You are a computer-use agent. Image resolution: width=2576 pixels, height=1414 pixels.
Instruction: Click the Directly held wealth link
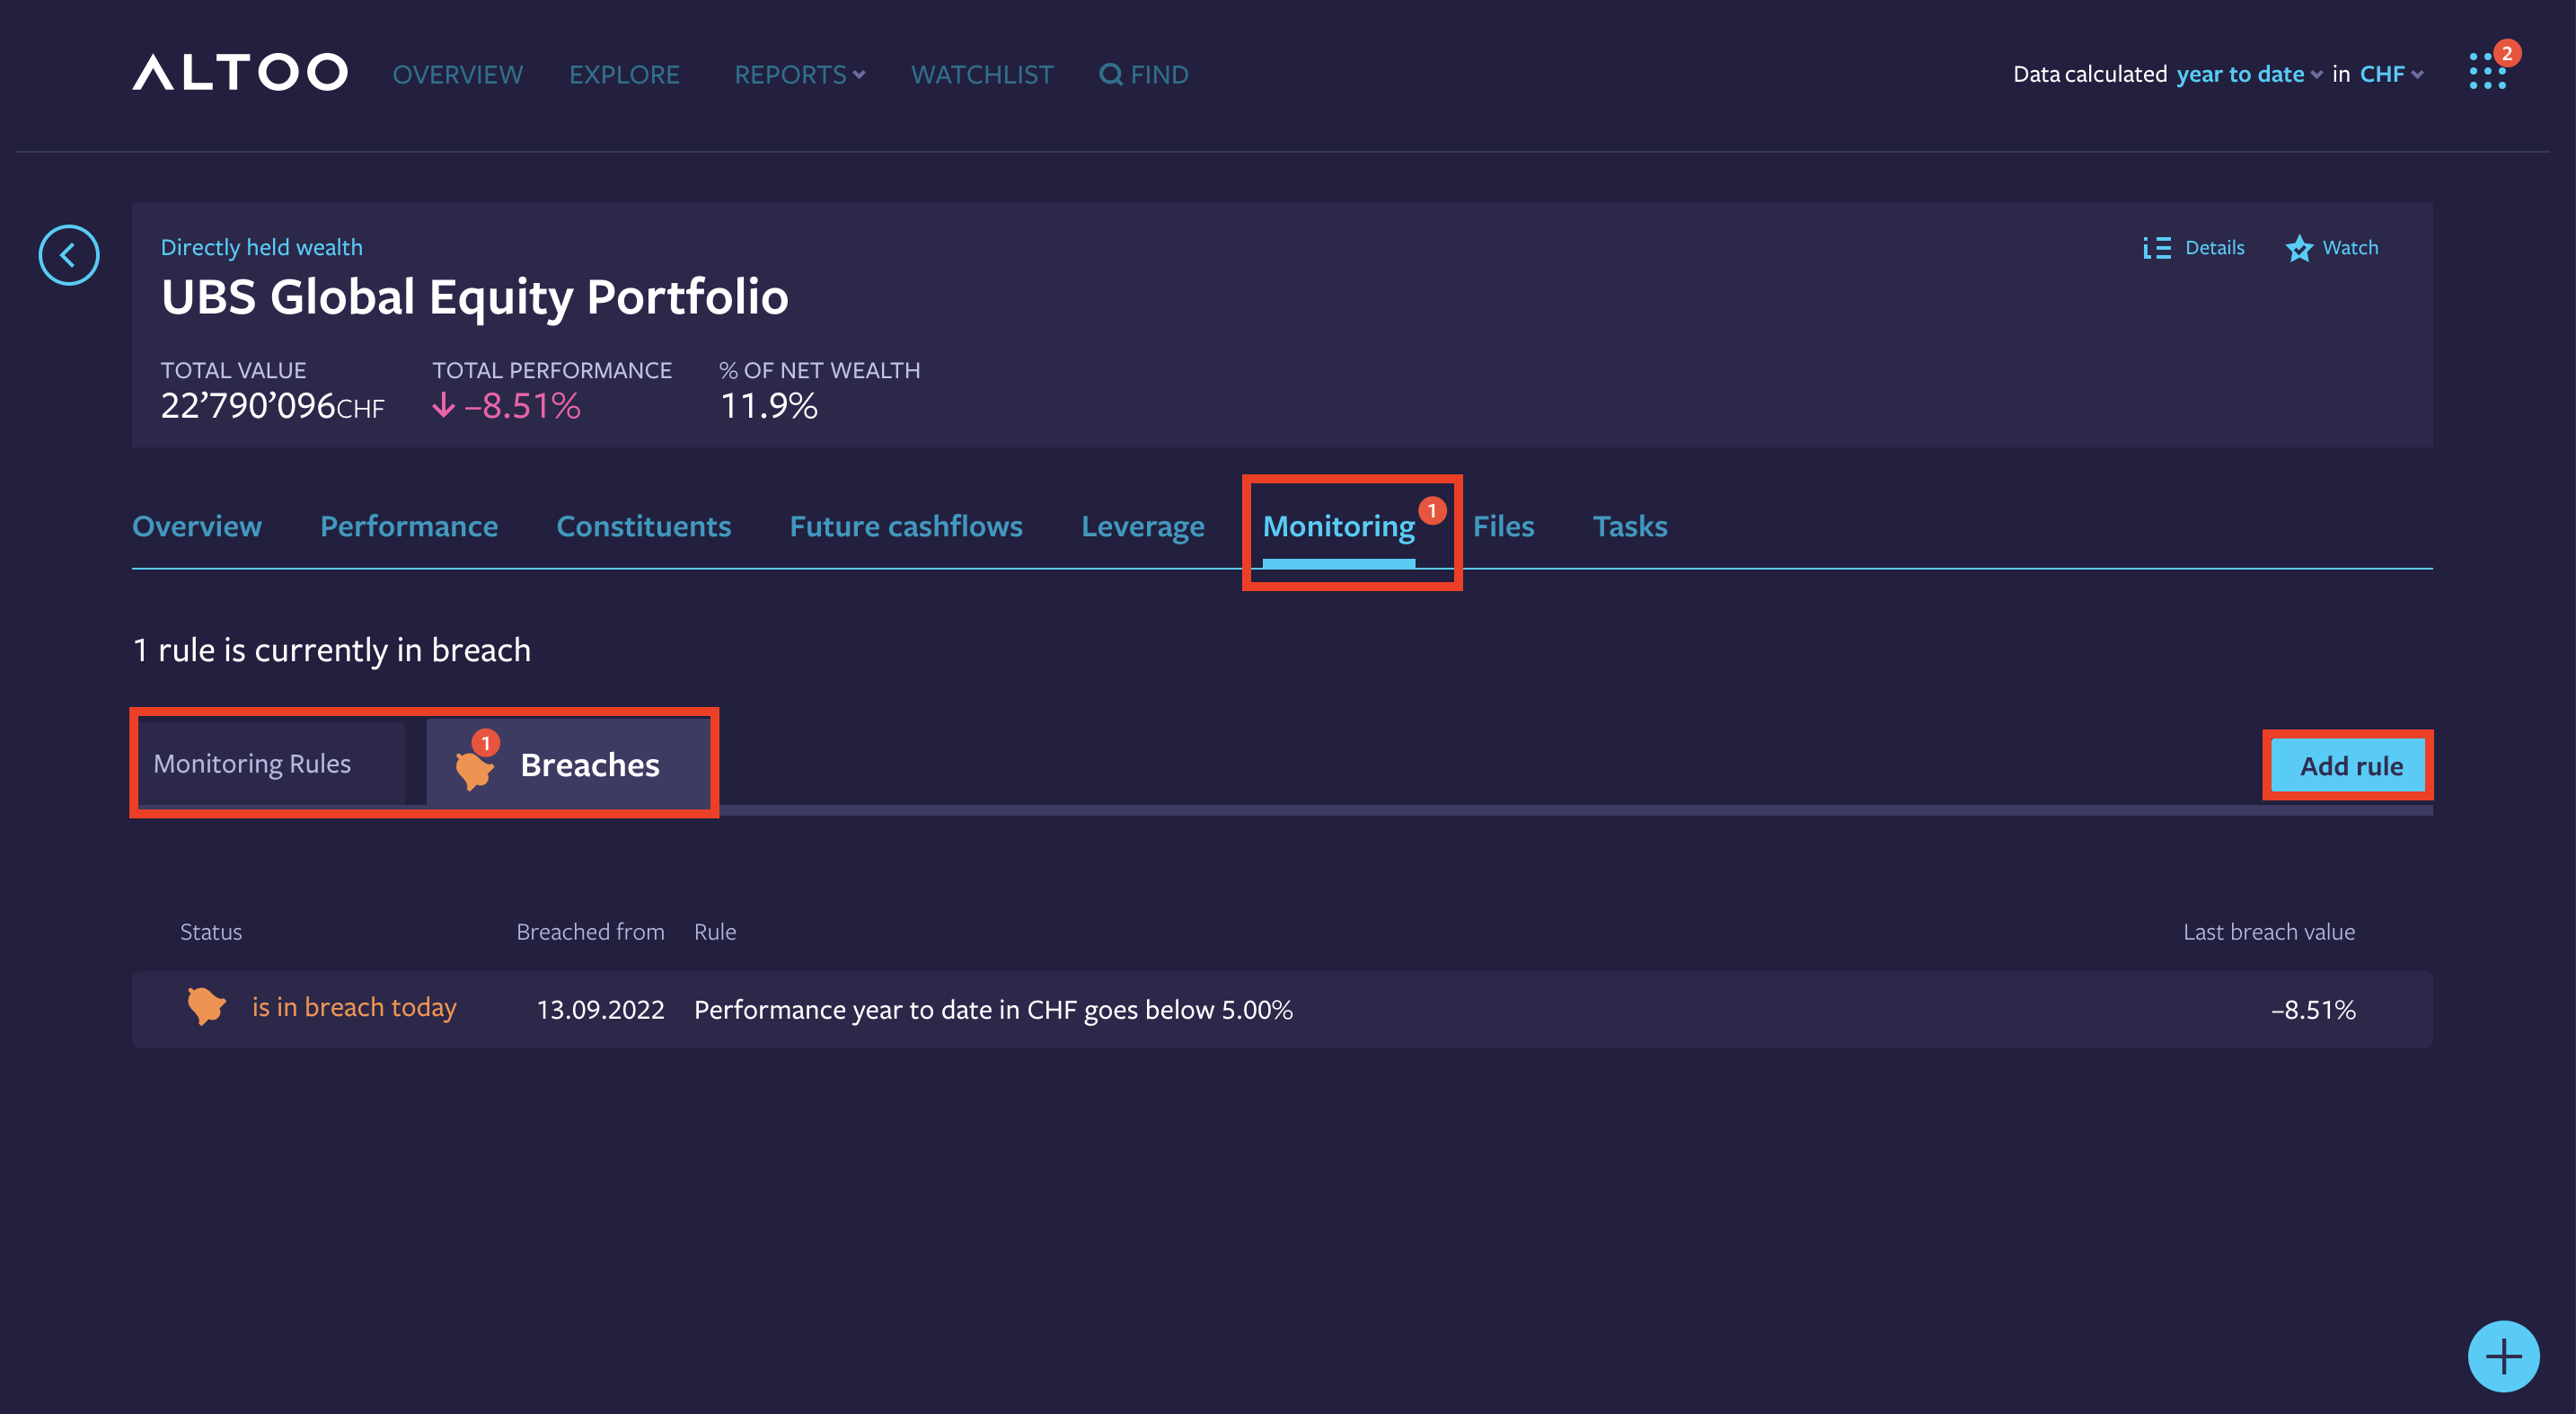[x=262, y=247]
